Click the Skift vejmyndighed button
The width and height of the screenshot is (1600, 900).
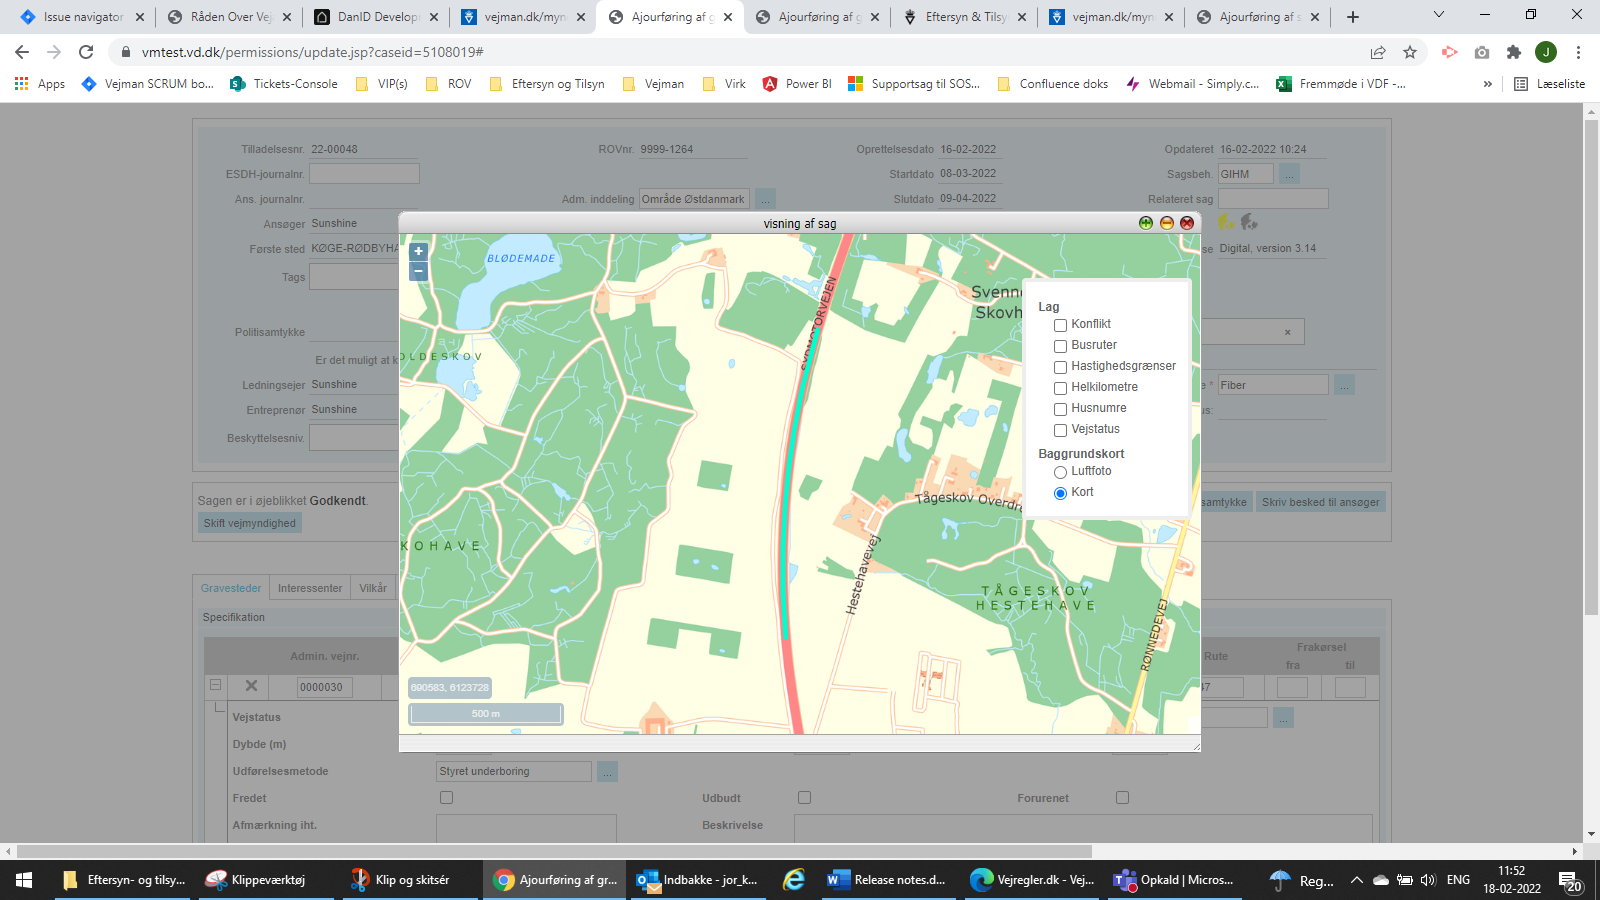click(x=250, y=523)
